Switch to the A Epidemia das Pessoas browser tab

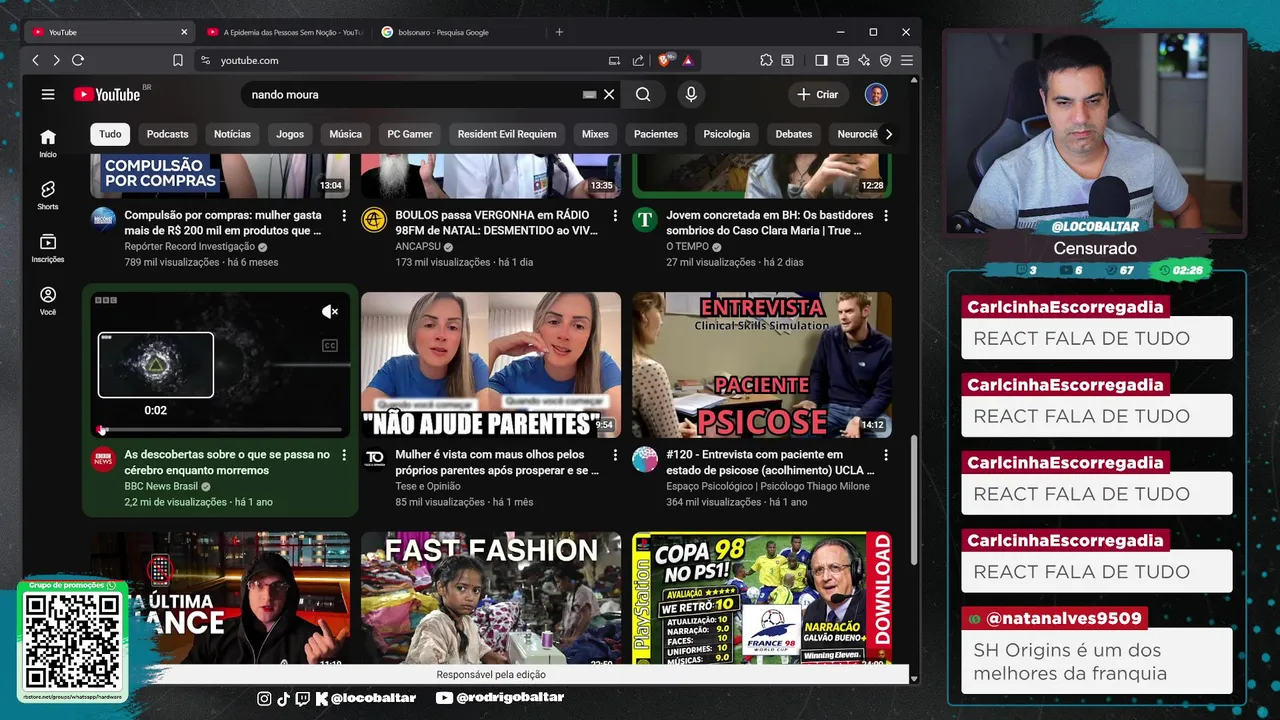[285, 32]
